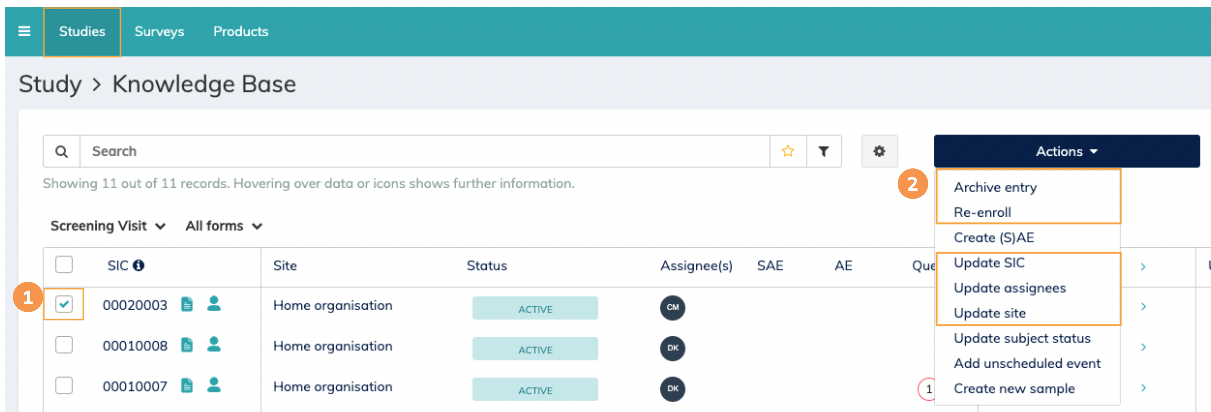Image resolution: width=1211 pixels, height=412 pixels.
Task: Toggle the select-all checkbox in table header
Action: coord(64,265)
